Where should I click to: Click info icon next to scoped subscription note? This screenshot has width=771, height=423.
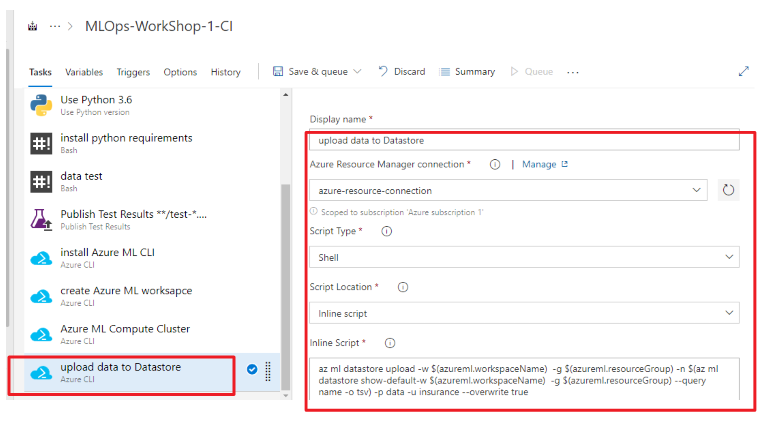[x=314, y=212]
